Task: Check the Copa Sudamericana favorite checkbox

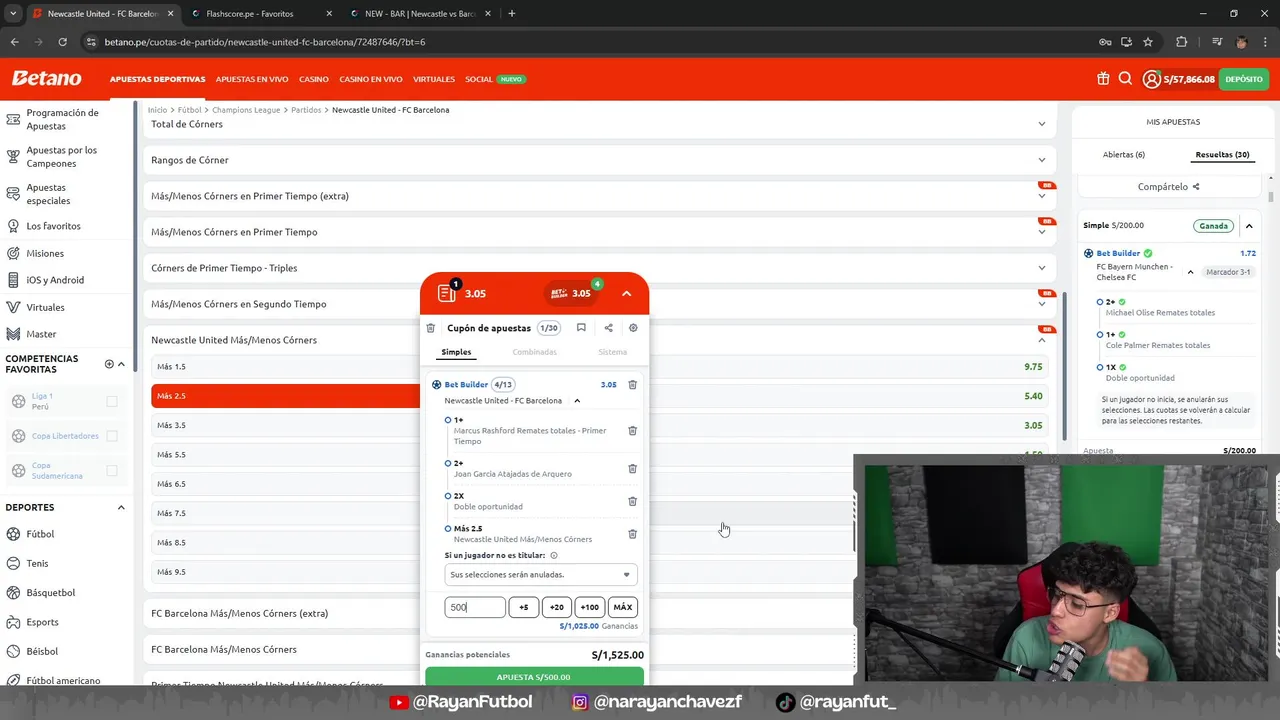Action: [x=112, y=471]
